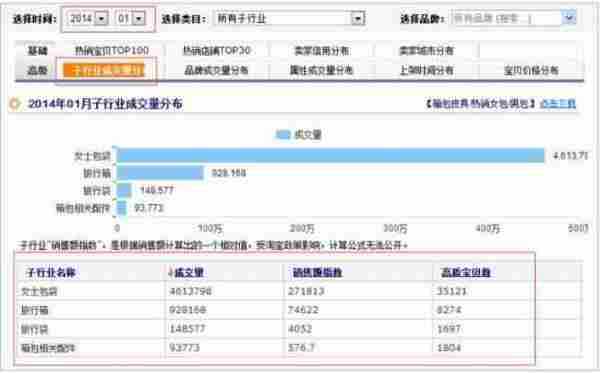Open the 属性成交量分布 tab
600x373 pixels.
coord(321,70)
